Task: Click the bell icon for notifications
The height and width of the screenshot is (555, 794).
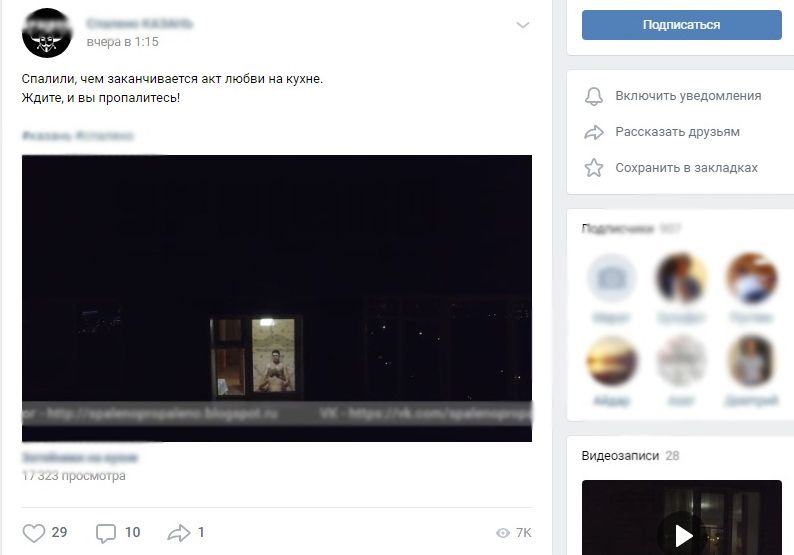Action: 594,96
